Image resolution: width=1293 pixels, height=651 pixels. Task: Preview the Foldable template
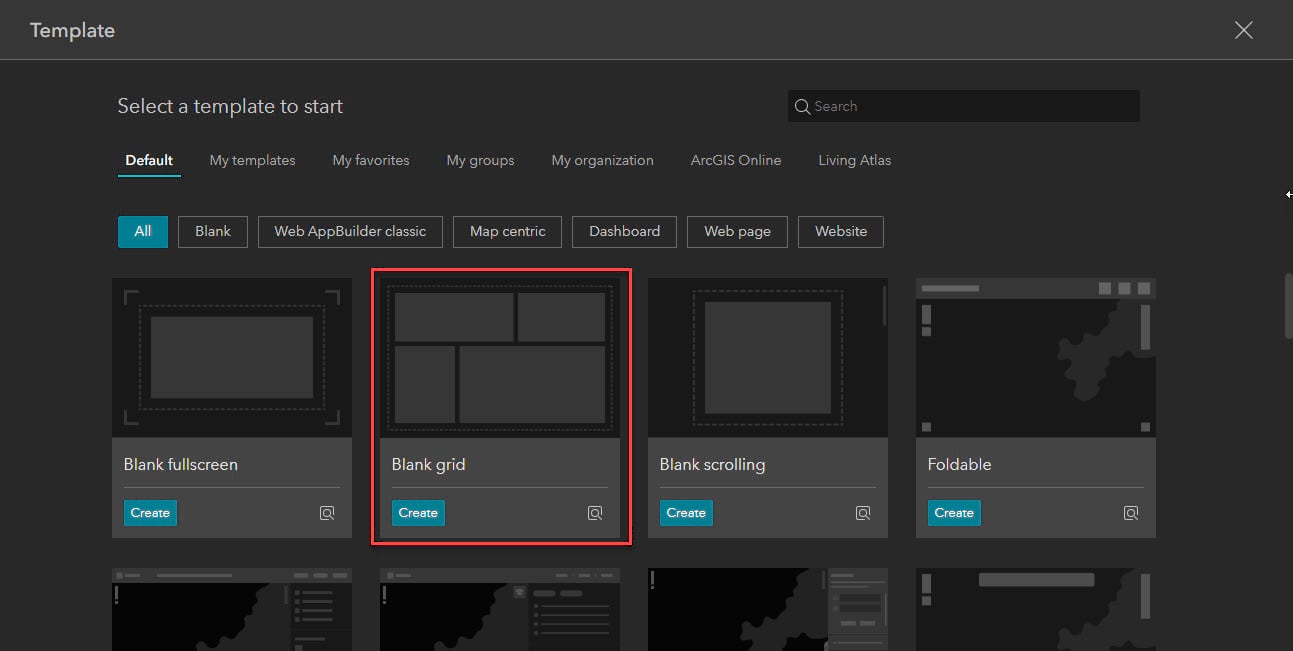pyautogui.click(x=1131, y=512)
